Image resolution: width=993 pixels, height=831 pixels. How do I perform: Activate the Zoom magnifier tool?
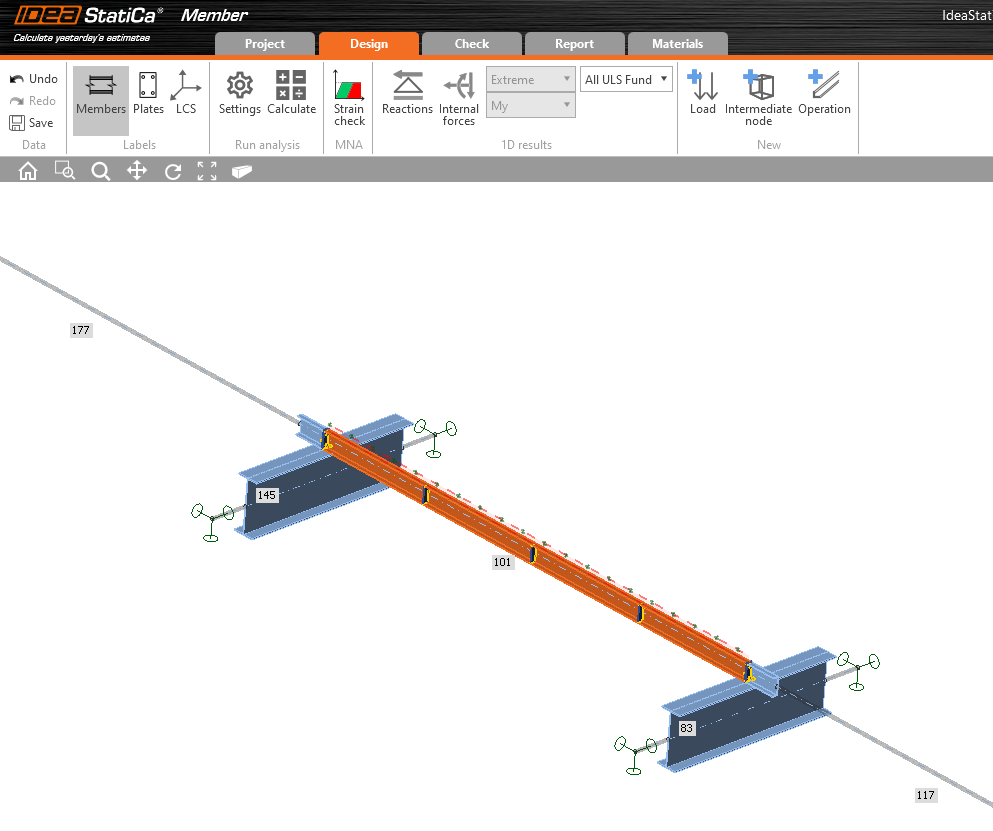point(100,170)
